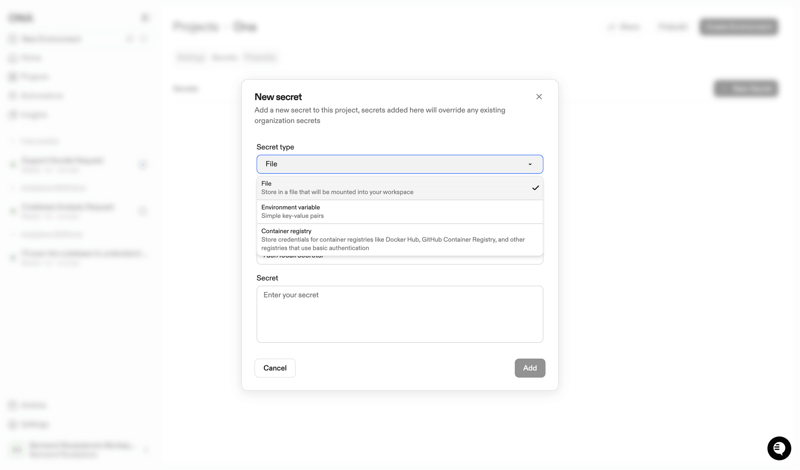Image resolution: width=800 pixels, height=470 pixels.
Task: Open the chat support bubble
Action: [x=779, y=448]
